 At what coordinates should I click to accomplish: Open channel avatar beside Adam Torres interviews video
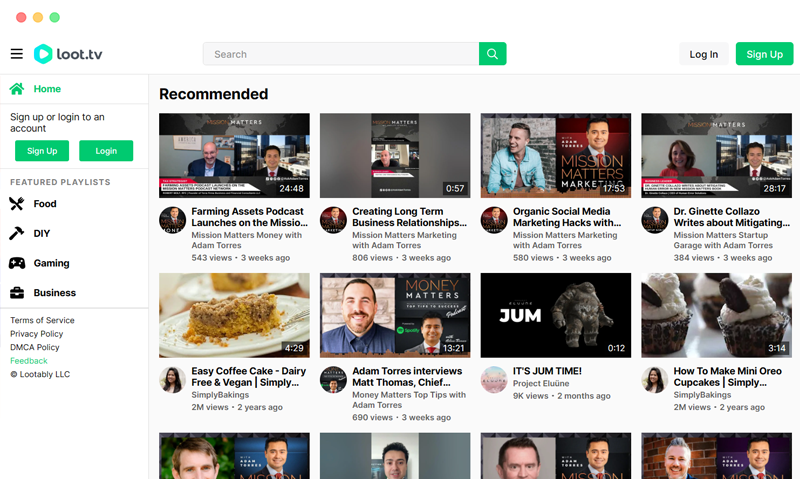point(333,380)
